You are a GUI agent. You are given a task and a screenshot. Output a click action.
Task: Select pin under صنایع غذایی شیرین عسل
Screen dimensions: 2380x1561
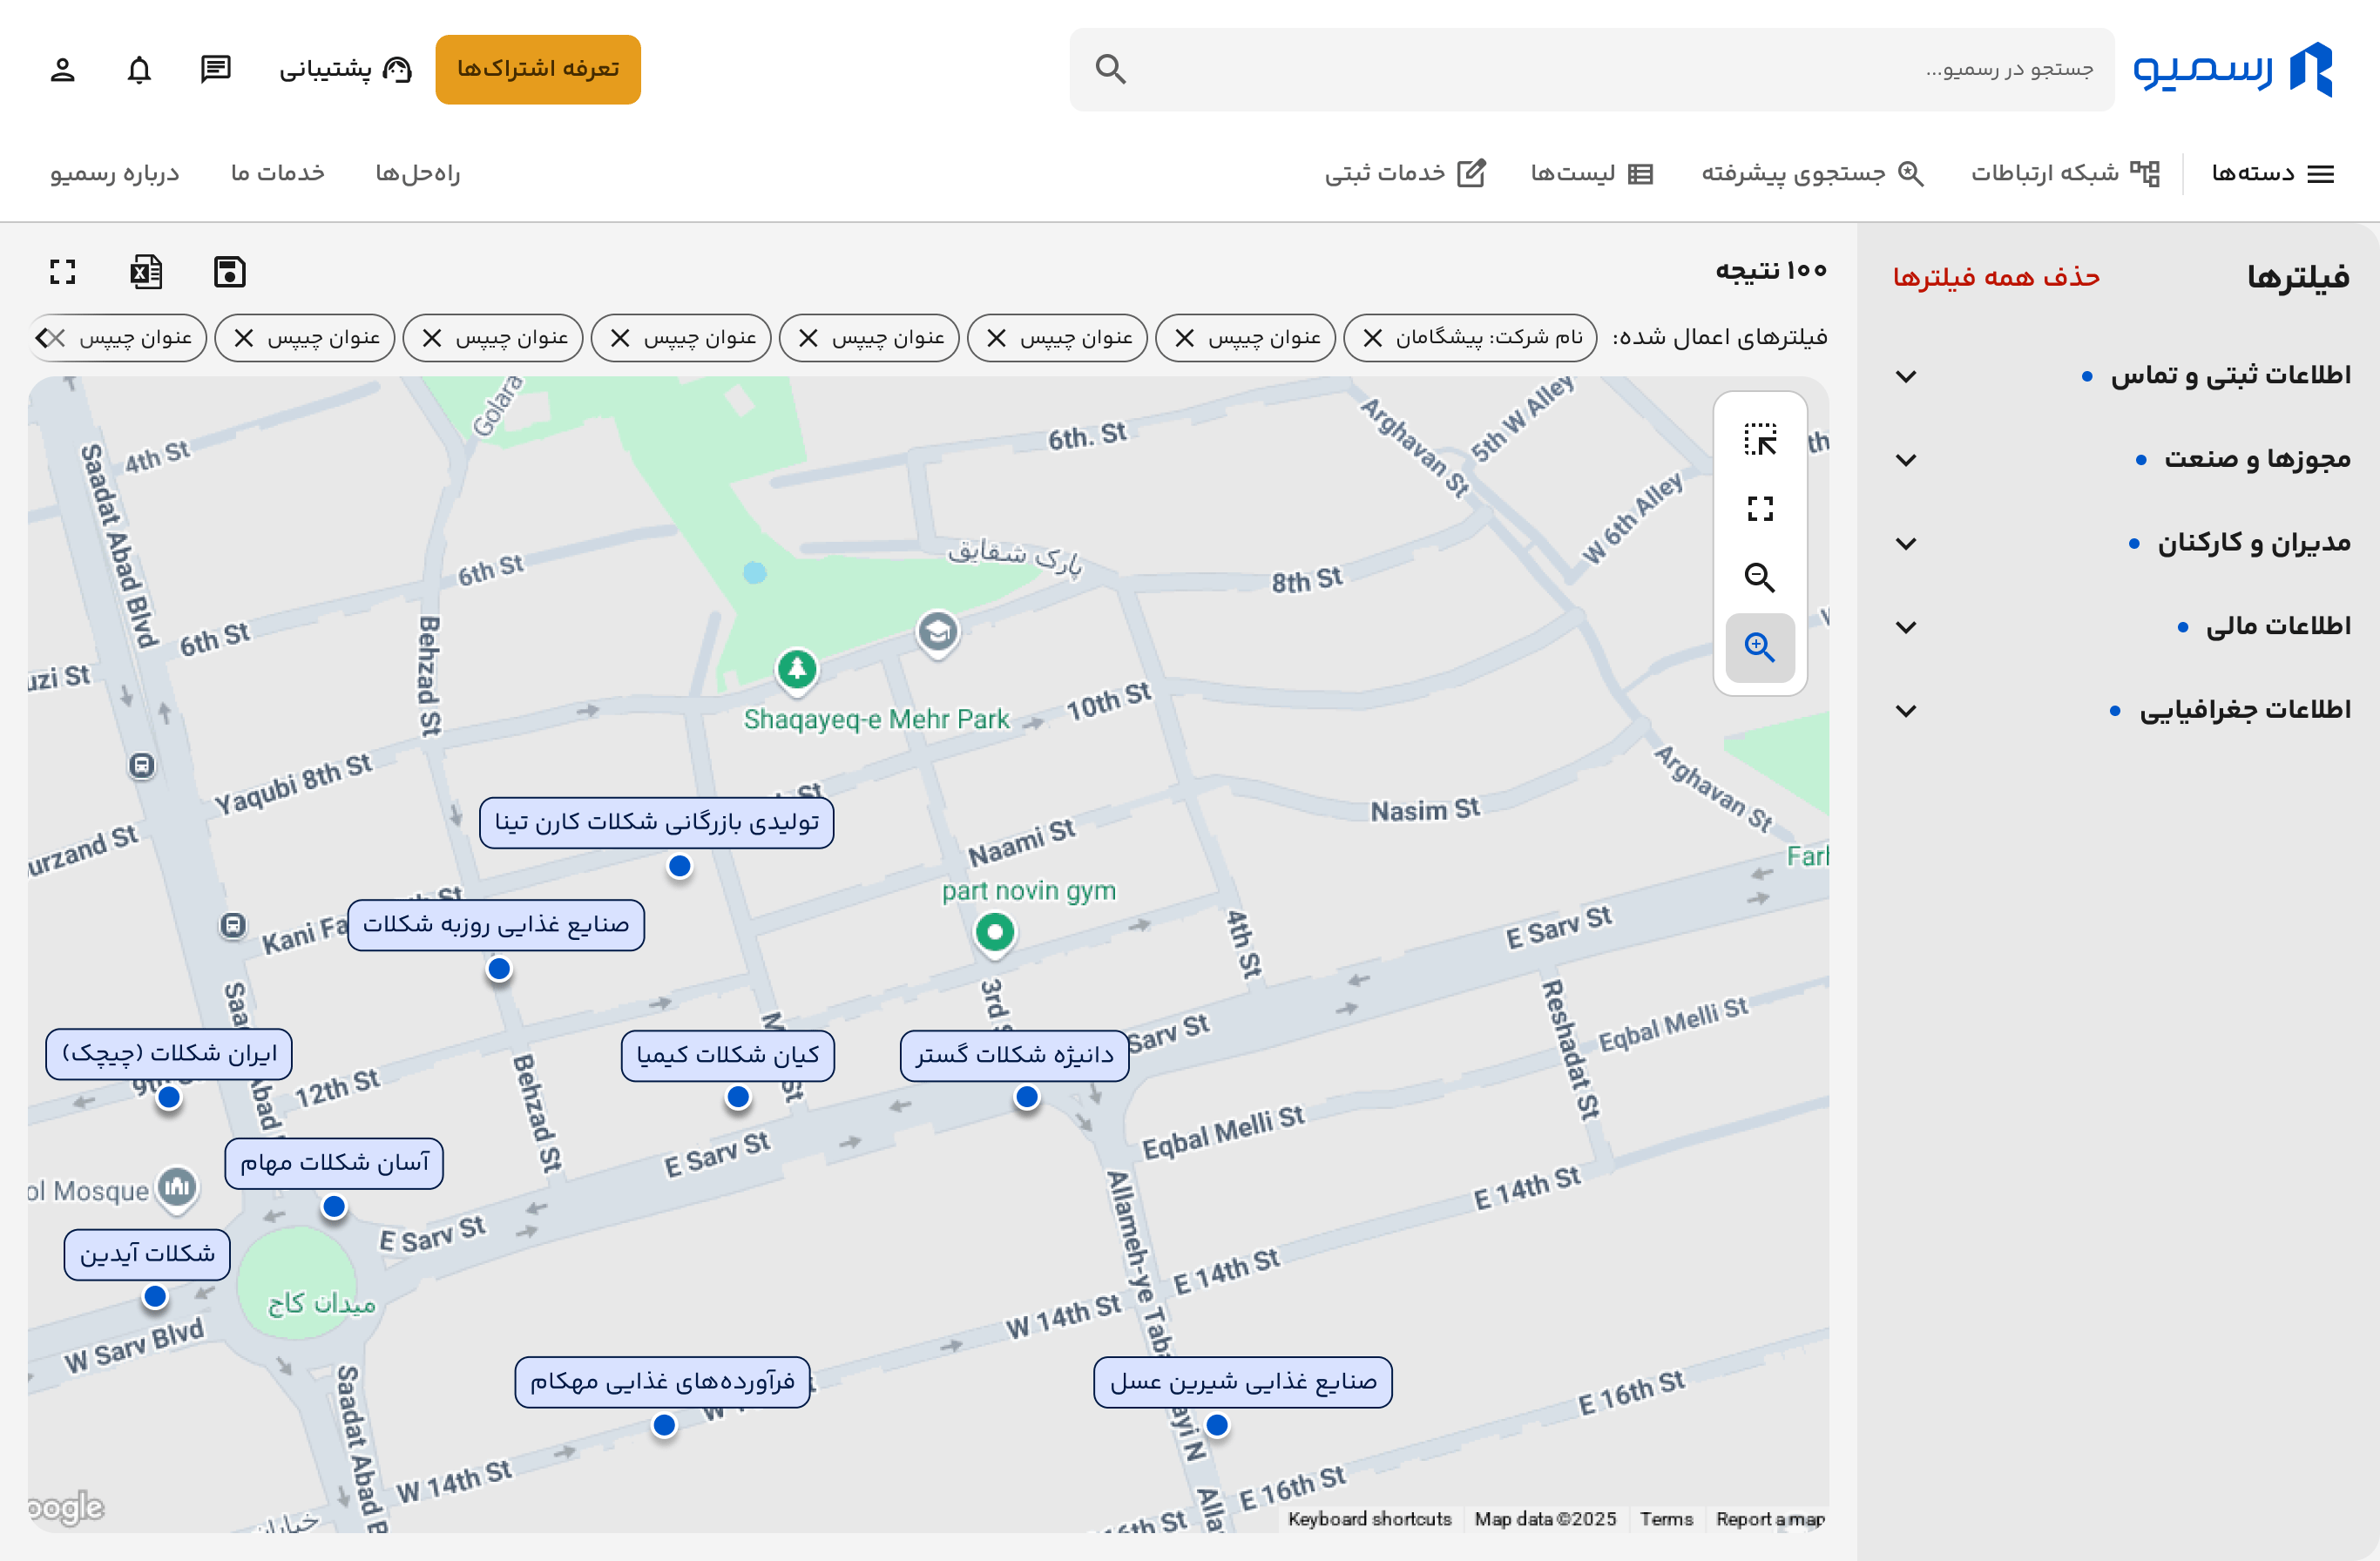click(1217, 1425)
